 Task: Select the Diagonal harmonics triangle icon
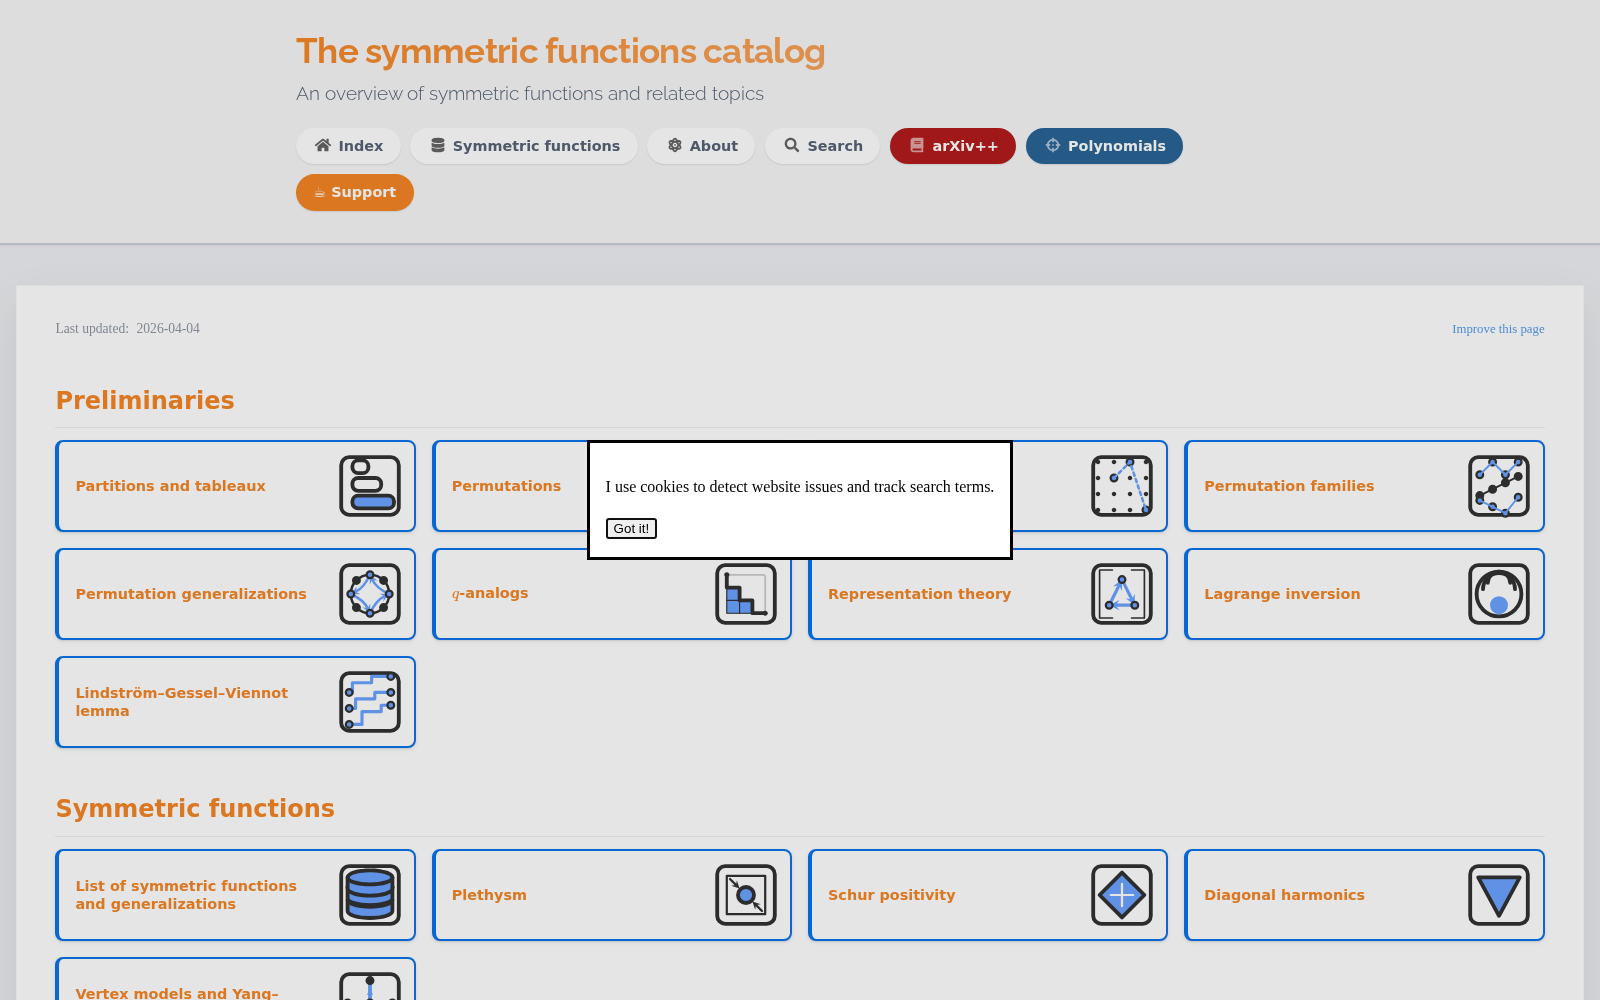click(1499, 895)
